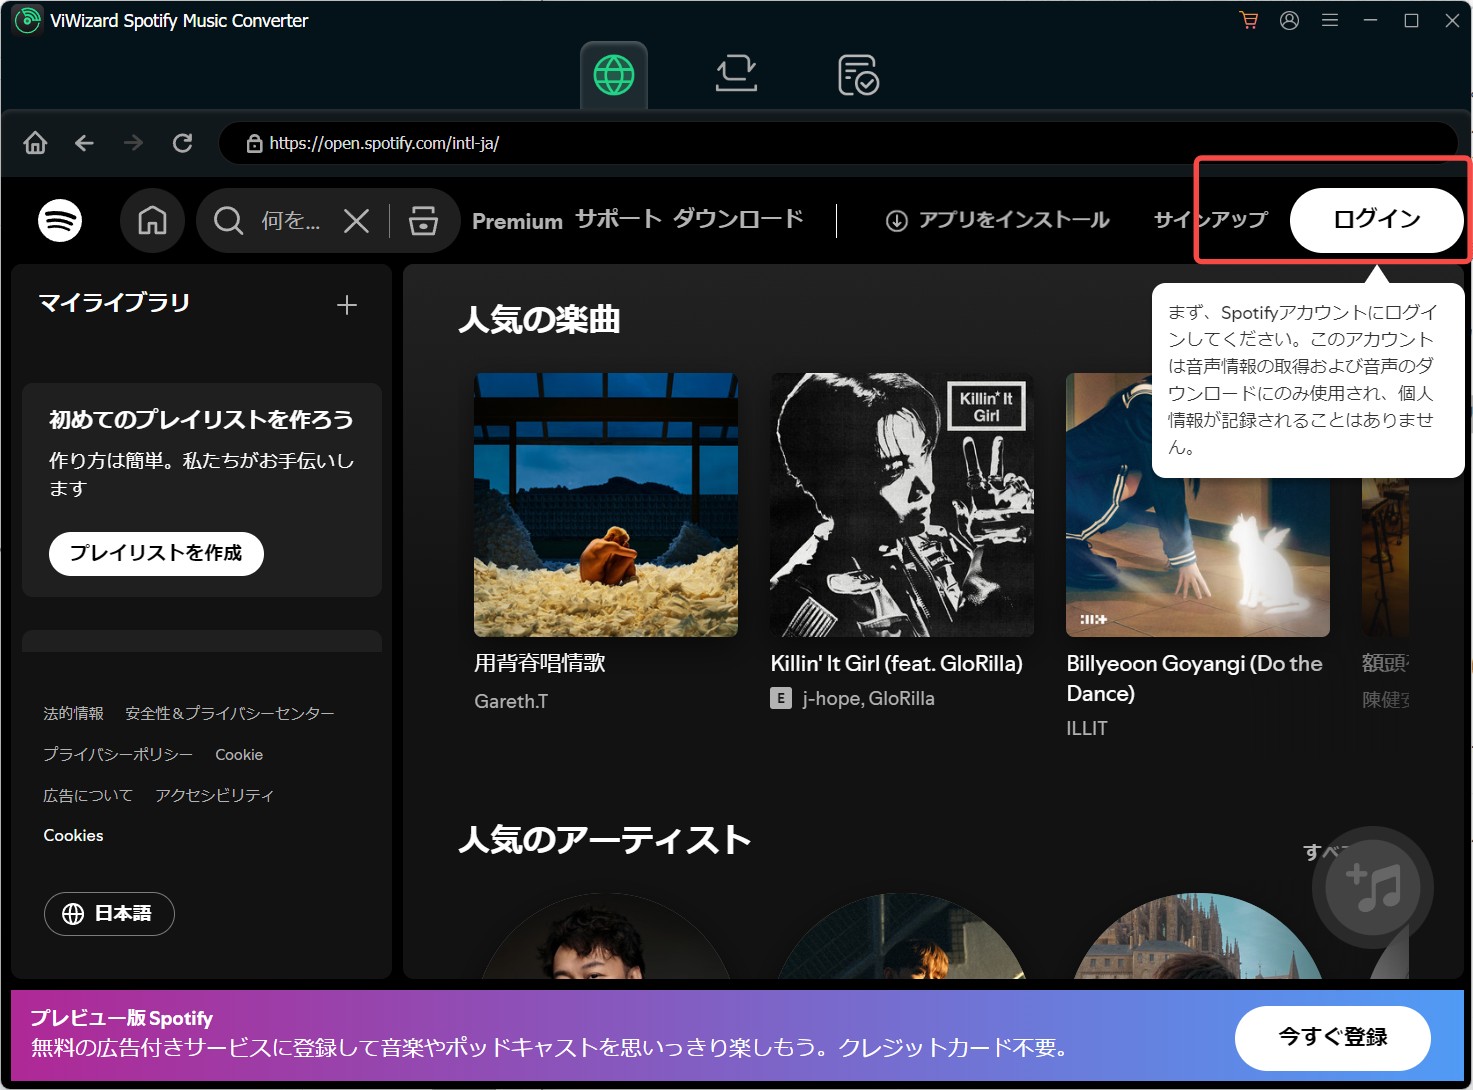Screen dimensions: 1473x1090
Task: Focus the search field '何を...'
Action: 291,221
